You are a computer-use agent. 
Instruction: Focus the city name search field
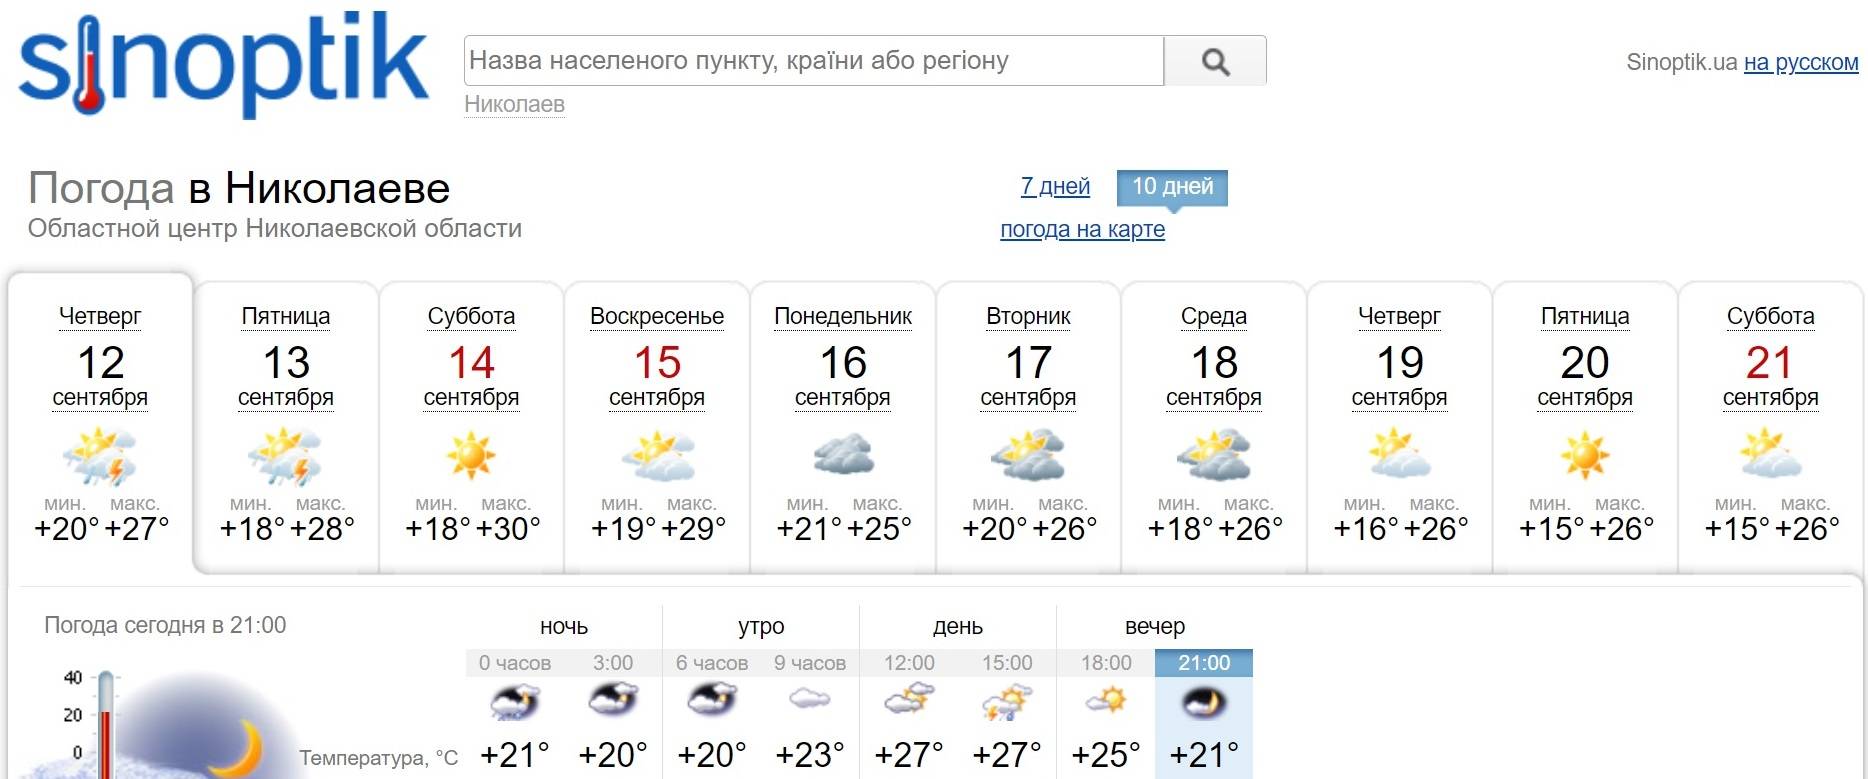[x=814, y=61]
